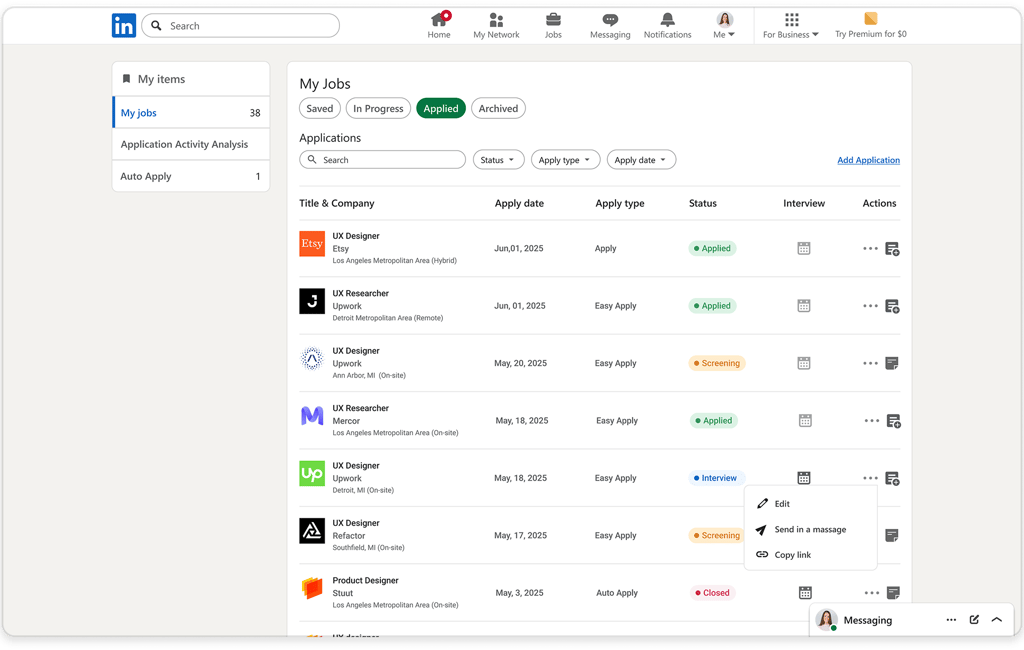Click the My items header
1024x650 pixels.
pos(191,79)
